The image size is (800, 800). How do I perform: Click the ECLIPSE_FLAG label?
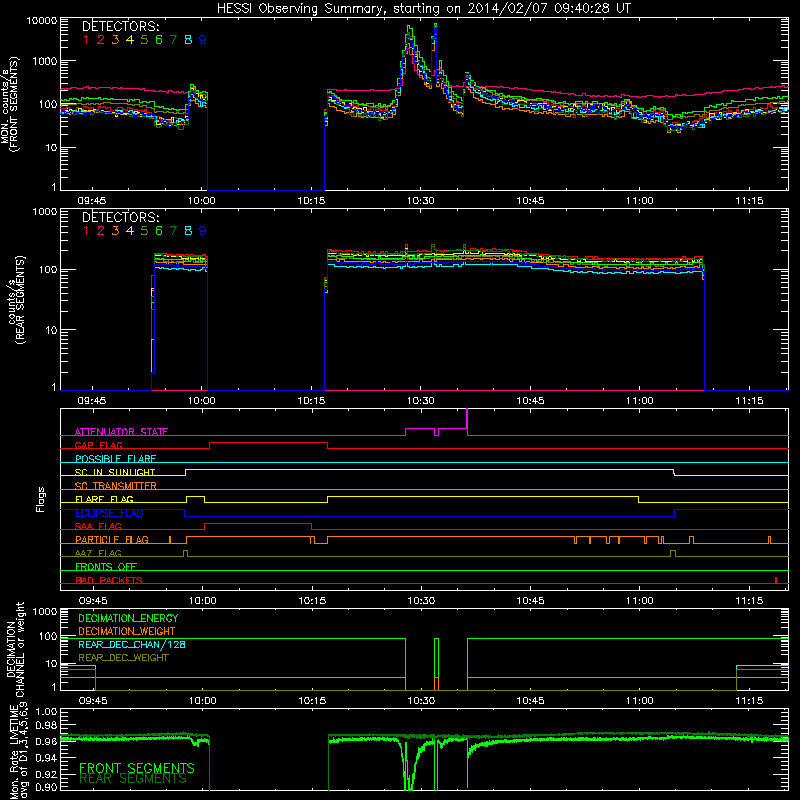109,513
